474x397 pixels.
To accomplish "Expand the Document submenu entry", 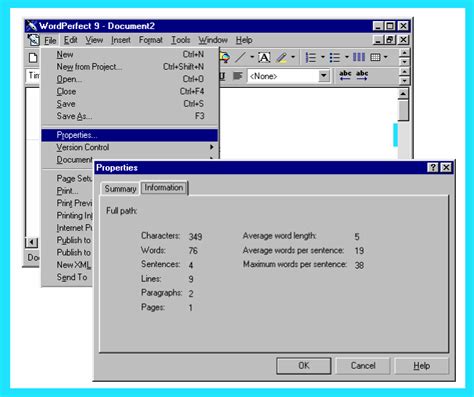I will tap(74, 159).
